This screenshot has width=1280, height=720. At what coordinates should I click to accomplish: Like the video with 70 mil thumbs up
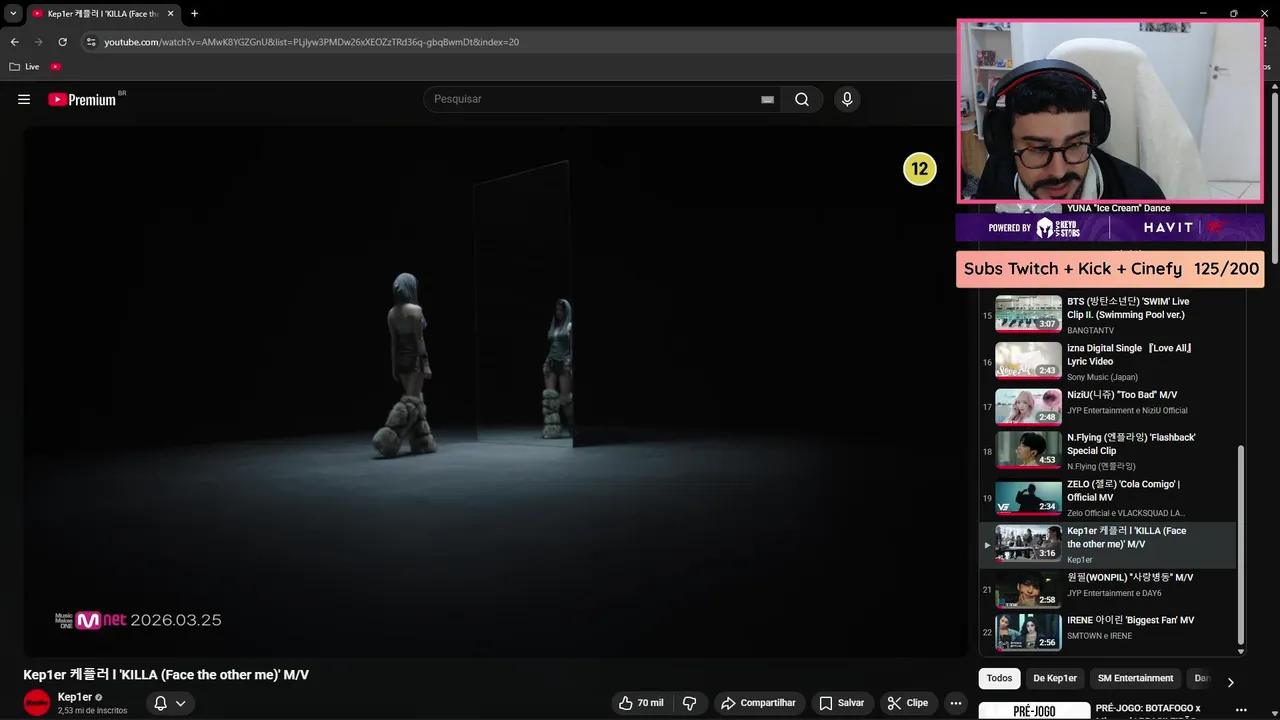pyautogui.click(x=641, y=703)
